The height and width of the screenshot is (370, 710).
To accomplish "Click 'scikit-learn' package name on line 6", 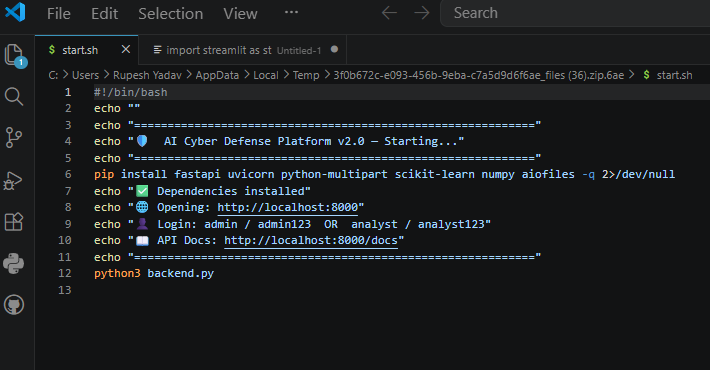I will tap(435, 174).
